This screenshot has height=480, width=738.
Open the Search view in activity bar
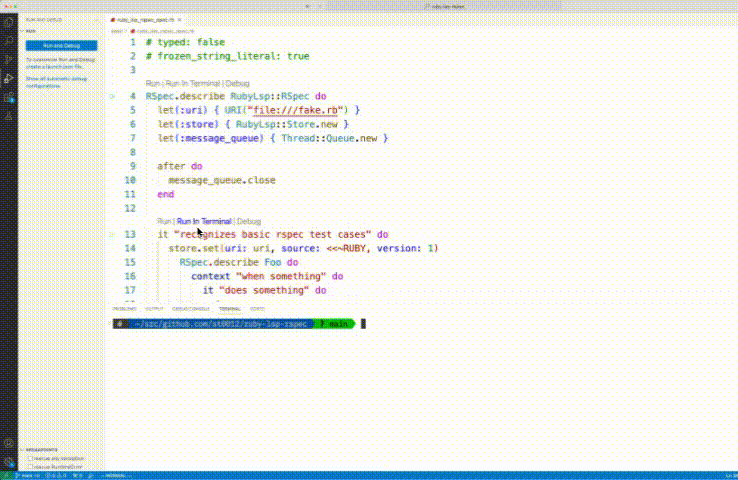tap(10, 41)
